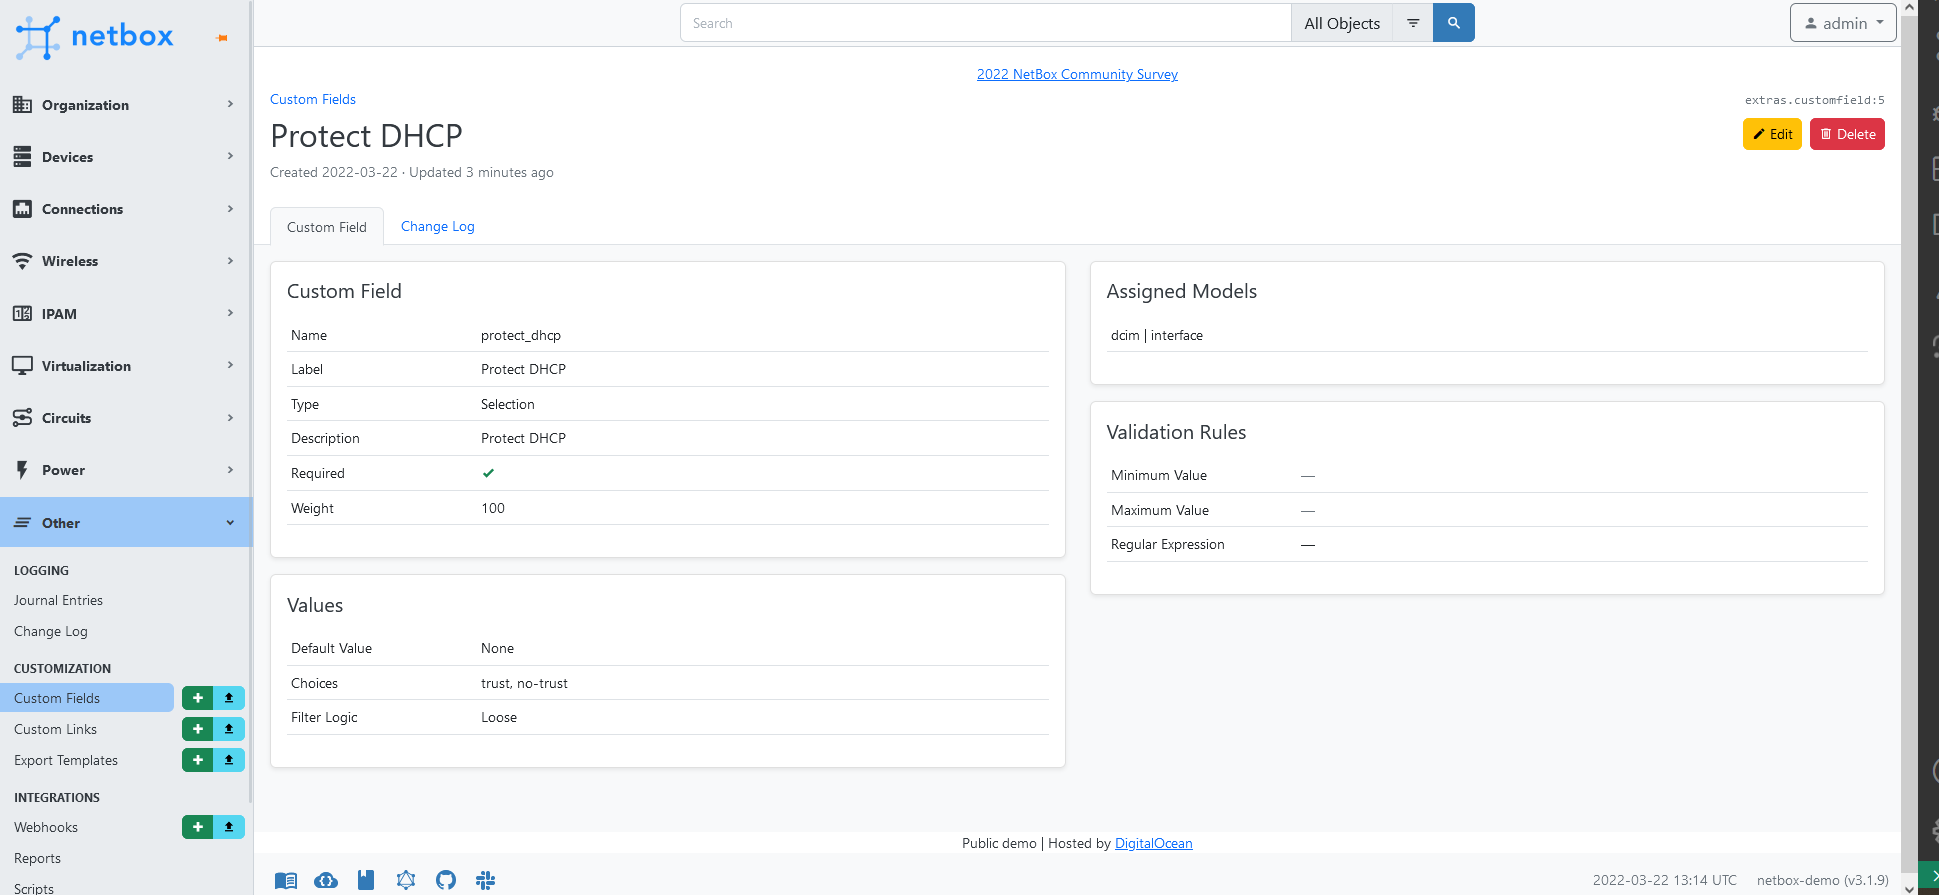Viewport: 1939px width, 895px height.
Task: Click the 'dcim | interface' assigned model
Action: pos(1157,335)
